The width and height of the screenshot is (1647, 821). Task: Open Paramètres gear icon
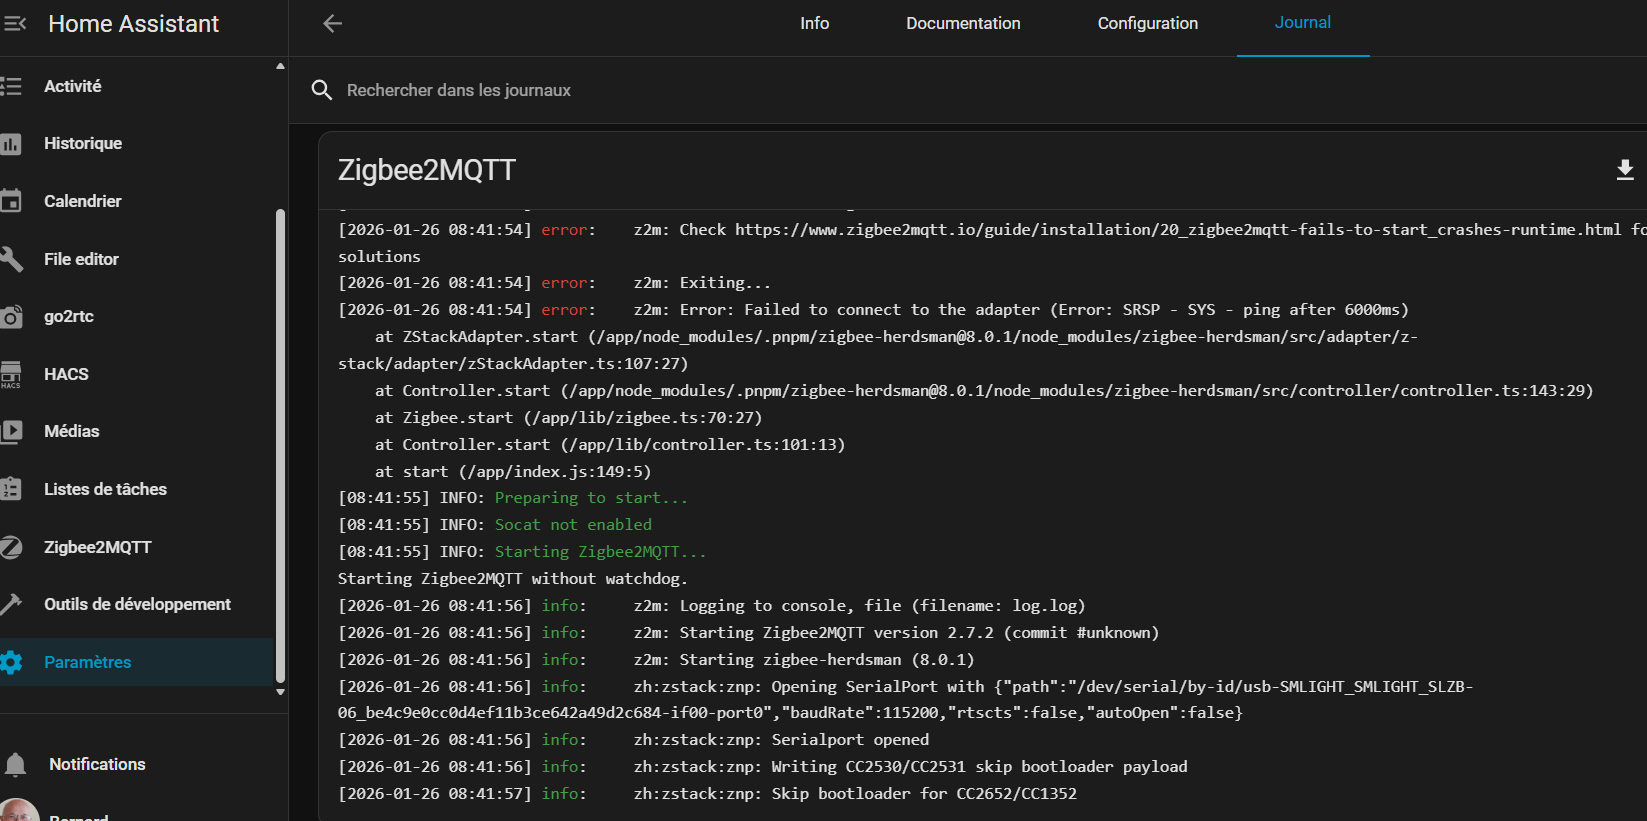click(11, 662)
